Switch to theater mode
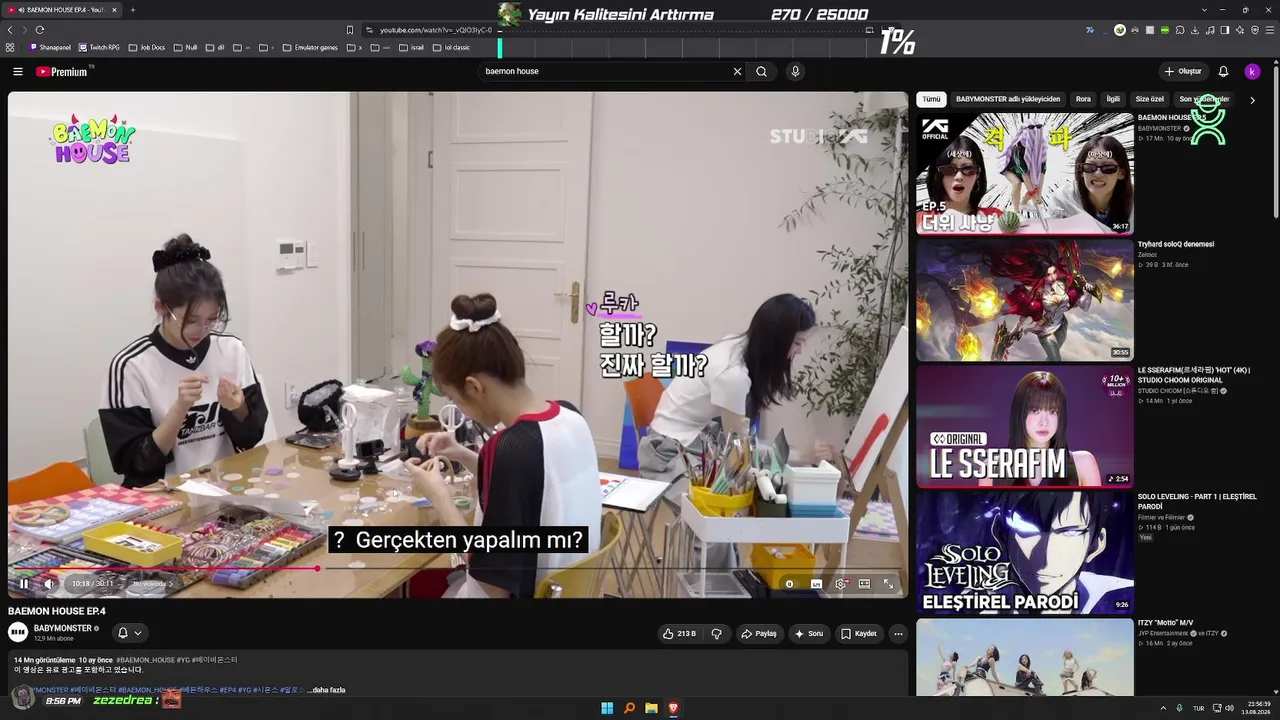This screenshot has height=720, width=1280. [864, 584]
